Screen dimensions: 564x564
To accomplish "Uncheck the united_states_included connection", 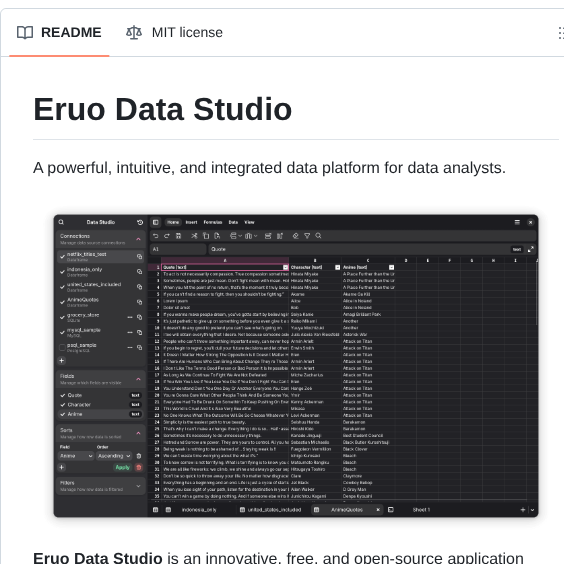I will coord(62,287).
